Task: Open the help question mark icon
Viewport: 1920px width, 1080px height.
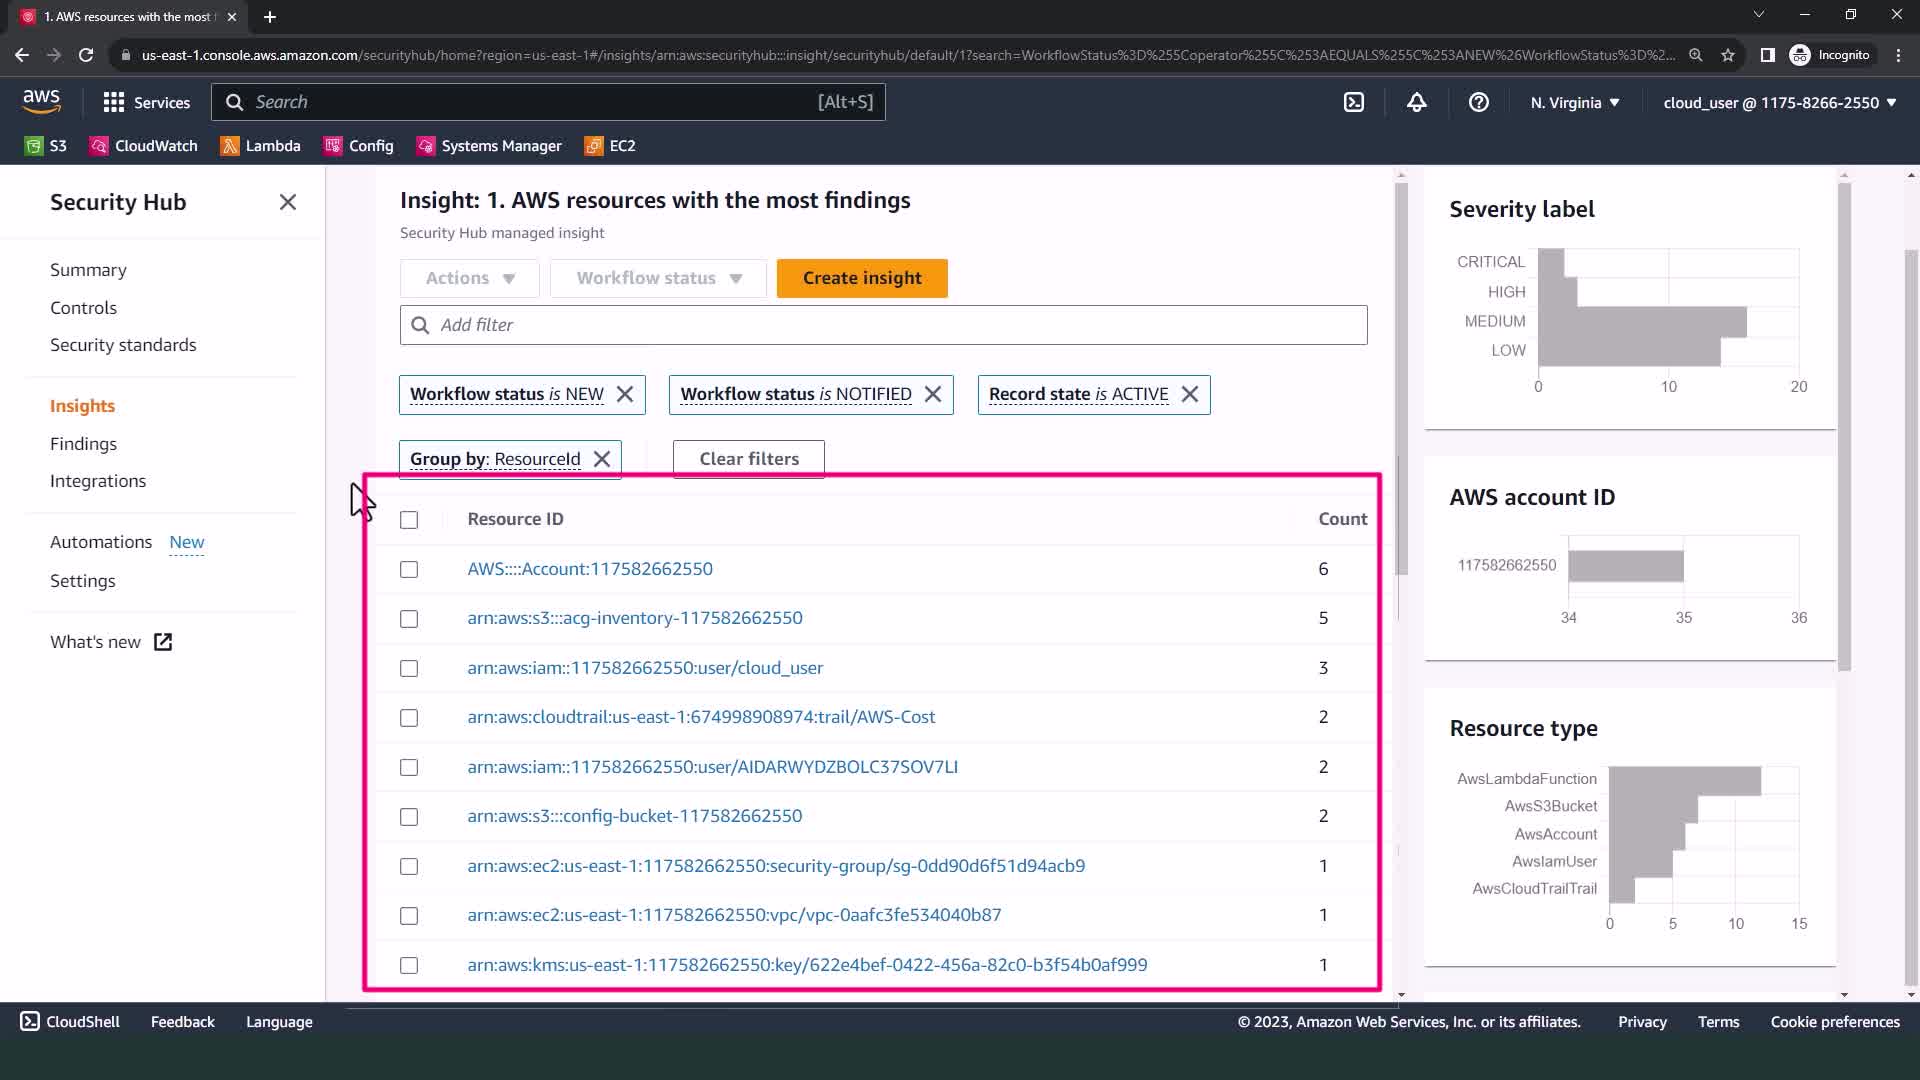Action: tap(1478, 102)
